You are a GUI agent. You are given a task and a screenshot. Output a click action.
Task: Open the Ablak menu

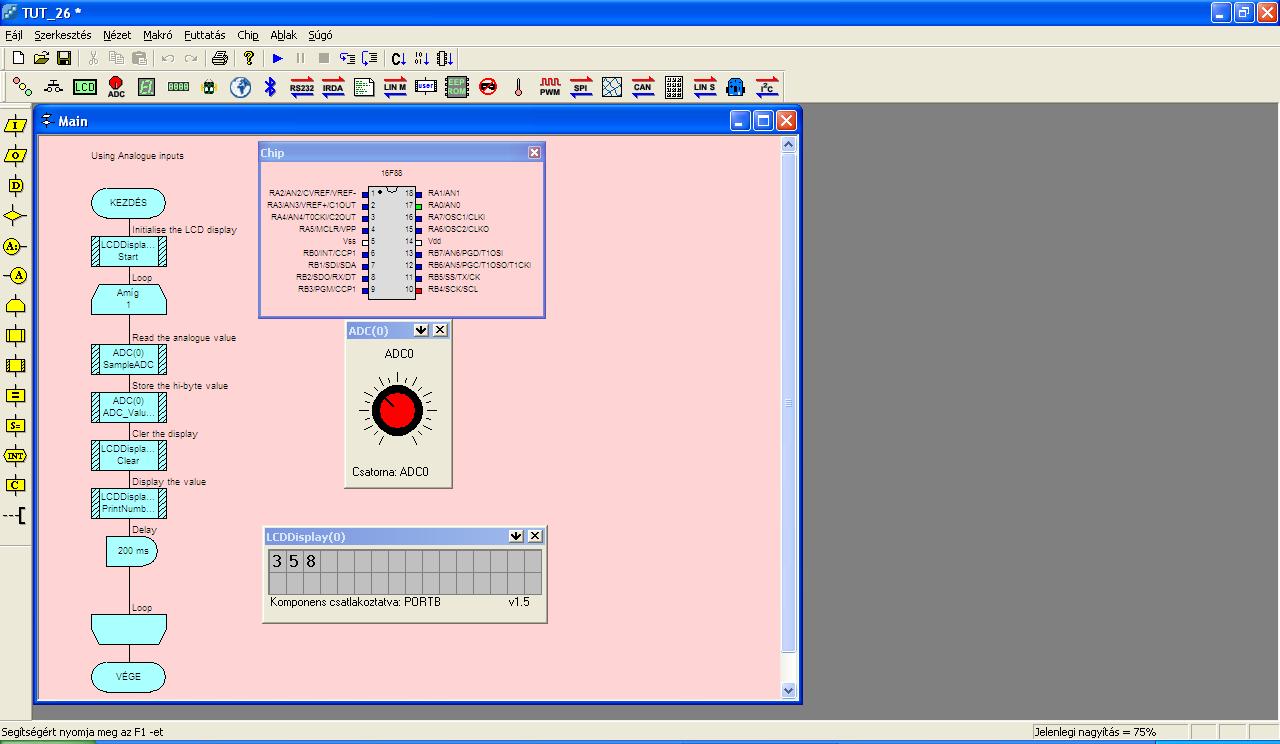[284, 35]
